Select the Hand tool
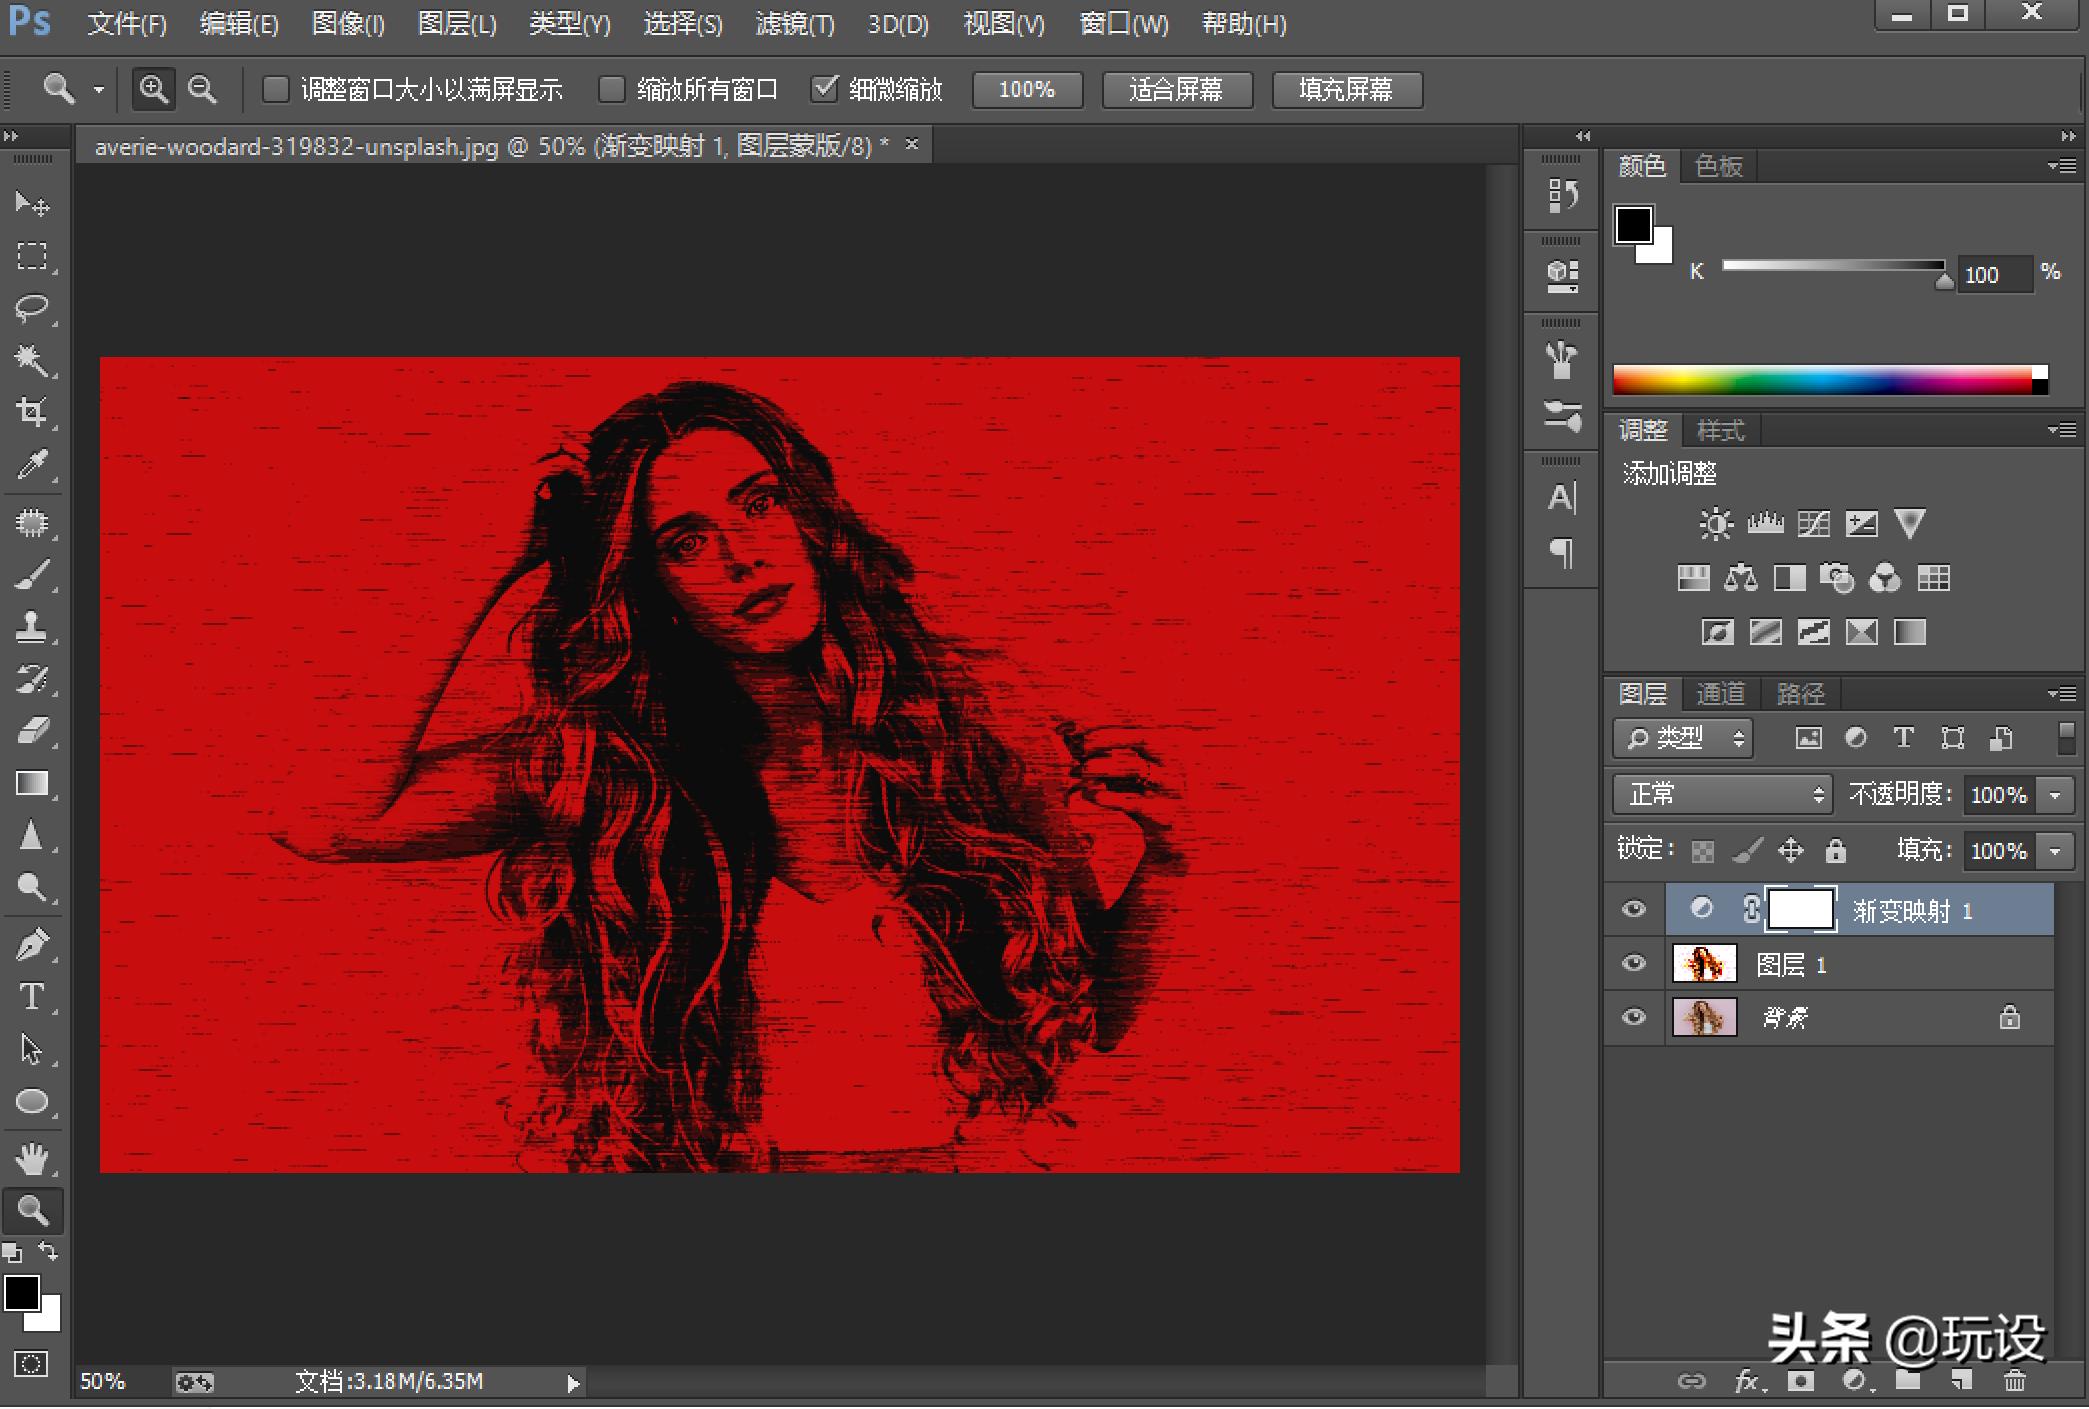 click(32, 1159)
